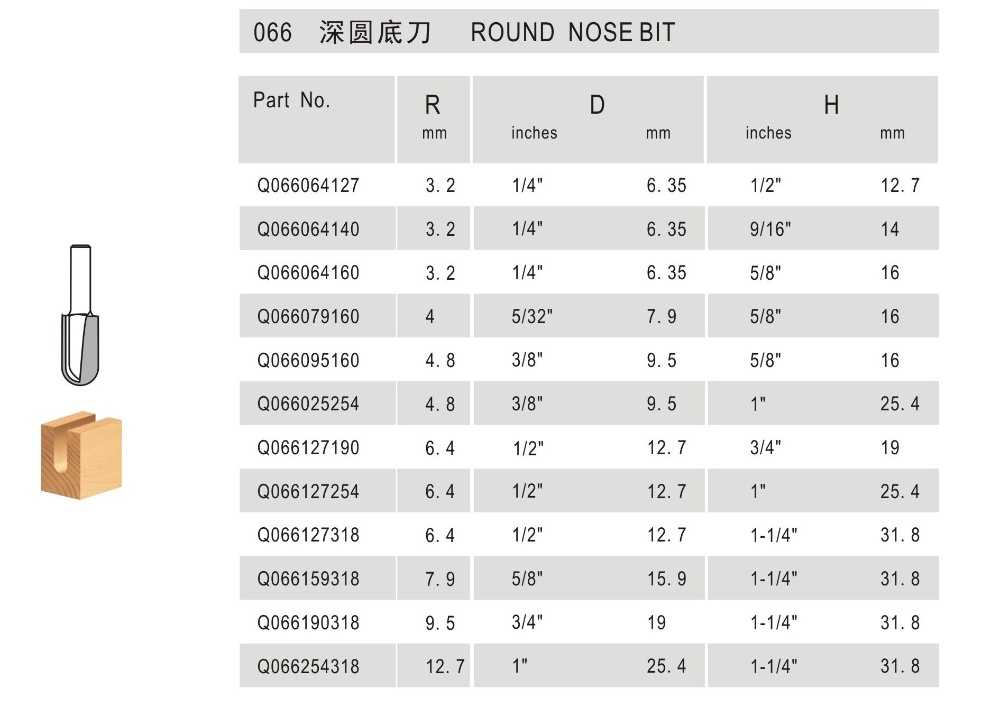The height and width of the screenshot is (716, 1000).
Task: Select the last part number Q066254318
Action: click(x=308, y=666)
